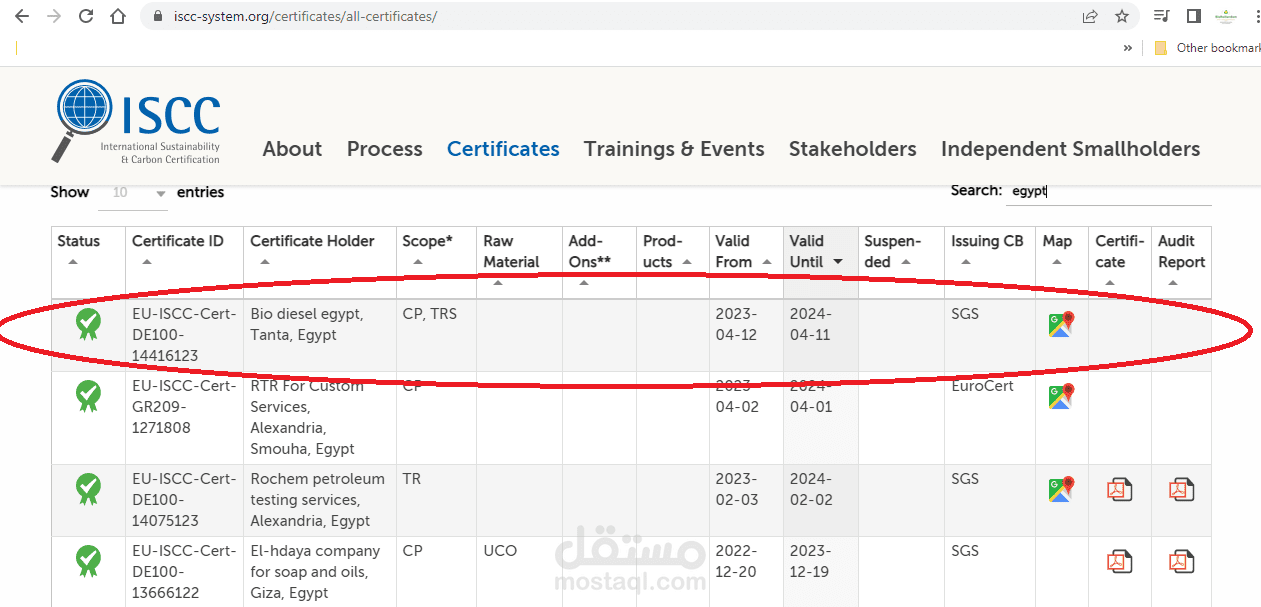
Task: Click the search field containing egypt
Action: 1108,191
